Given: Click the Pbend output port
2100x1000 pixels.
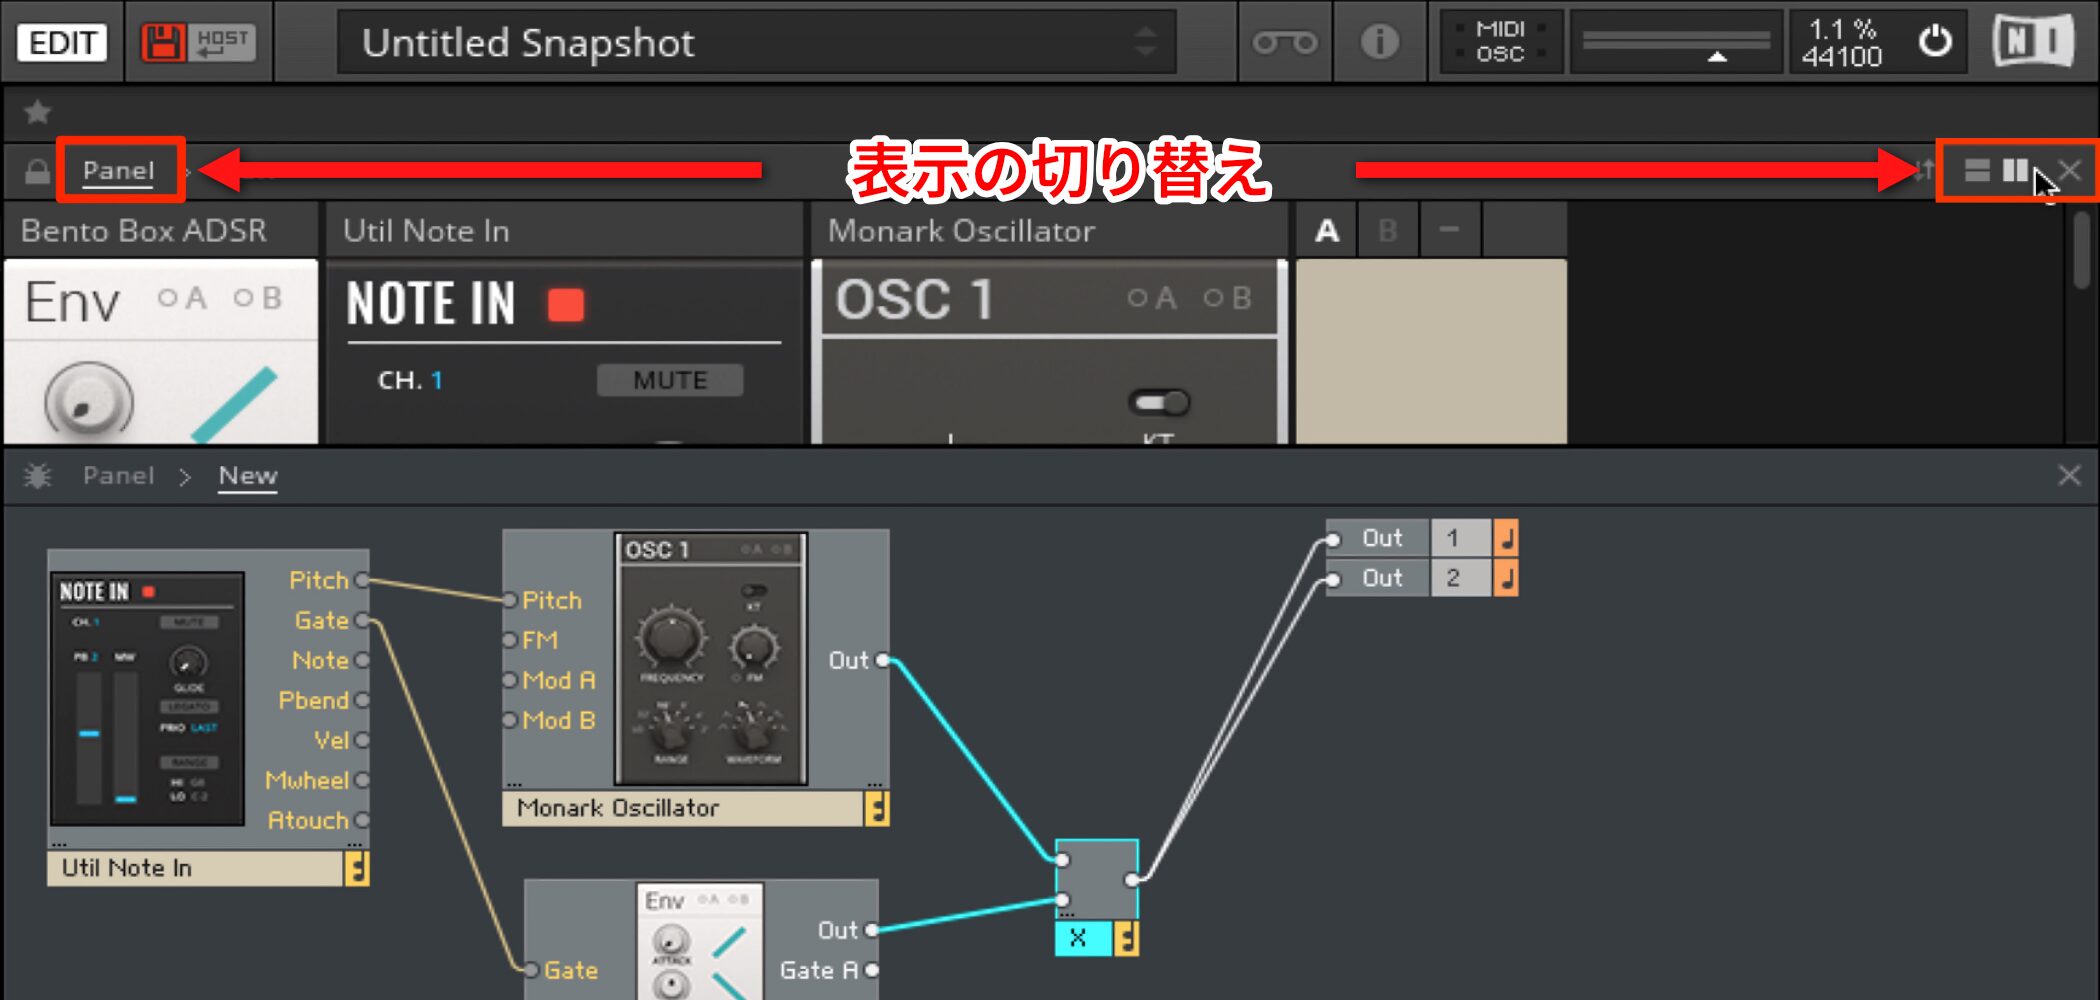Looking at the screenshot, I should 362,700.
